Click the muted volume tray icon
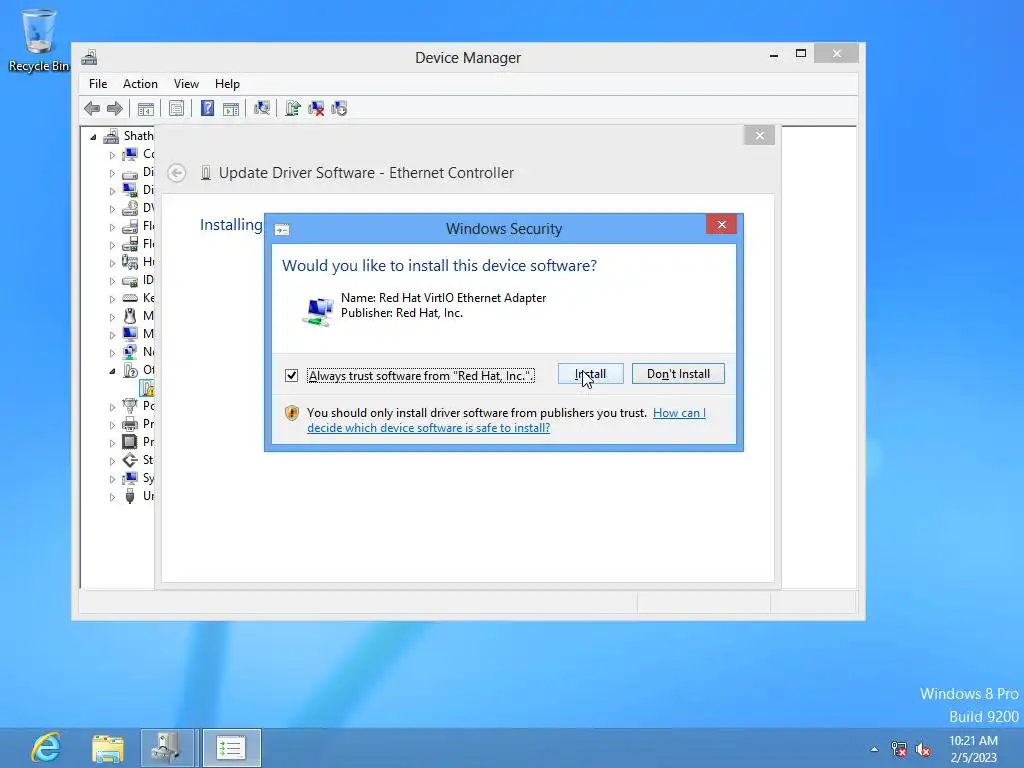 pos(923,749)
